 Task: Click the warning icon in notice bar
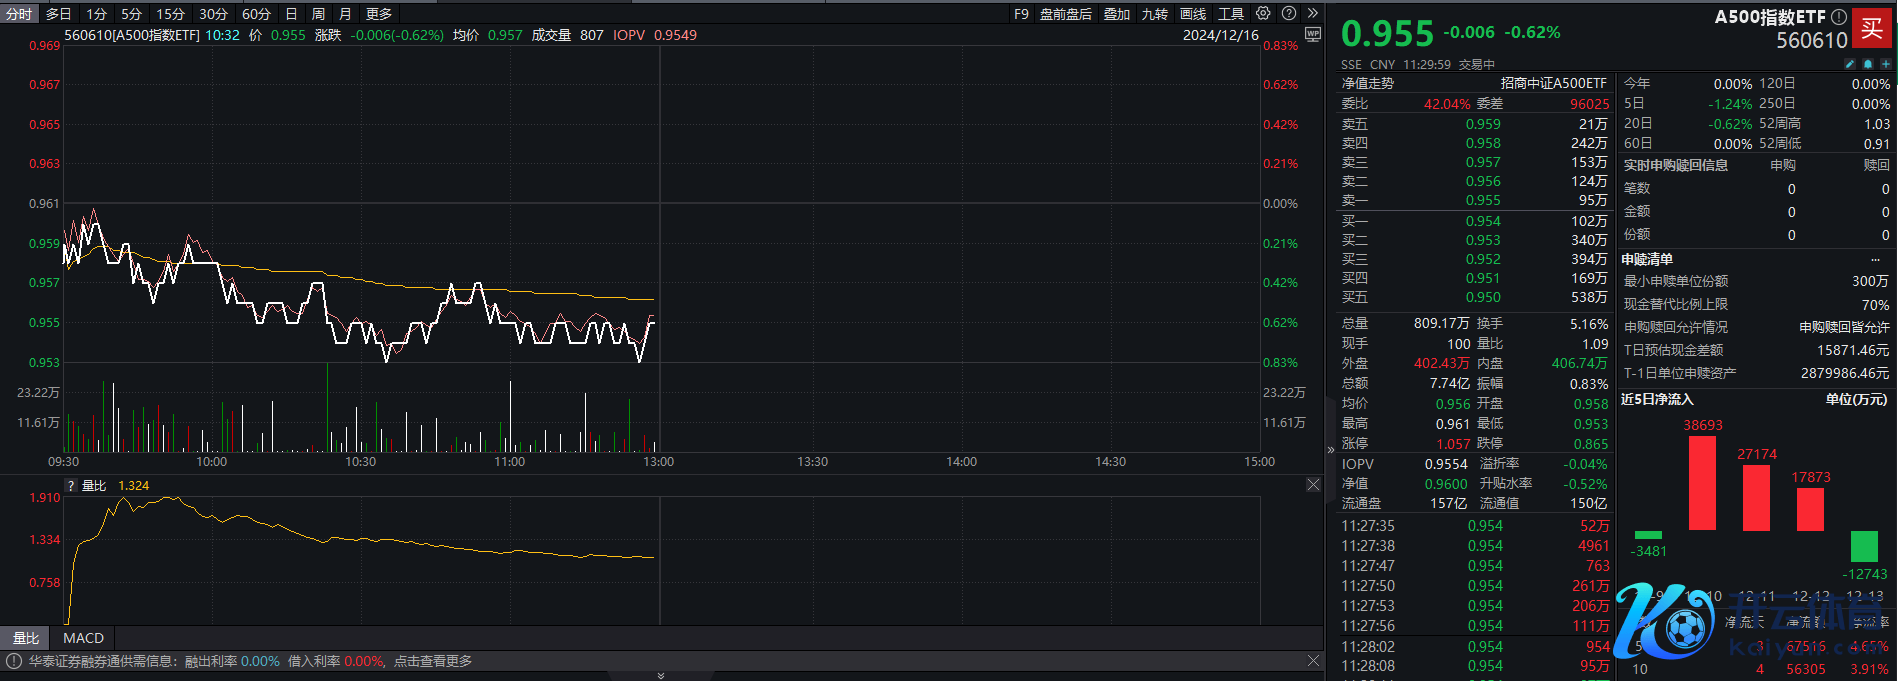click(14, 661)
